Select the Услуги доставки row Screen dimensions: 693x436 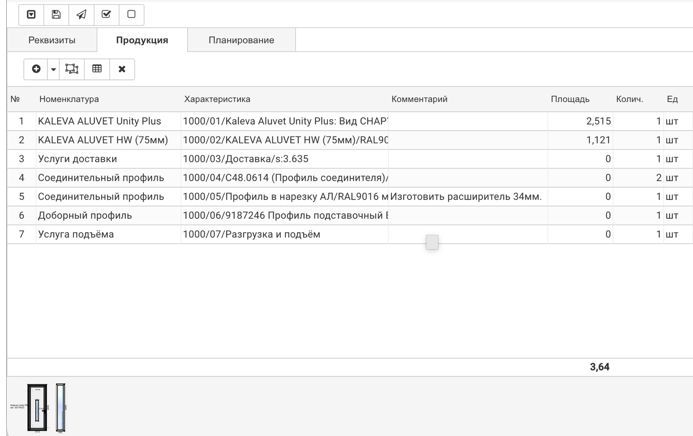click(77, 159)
